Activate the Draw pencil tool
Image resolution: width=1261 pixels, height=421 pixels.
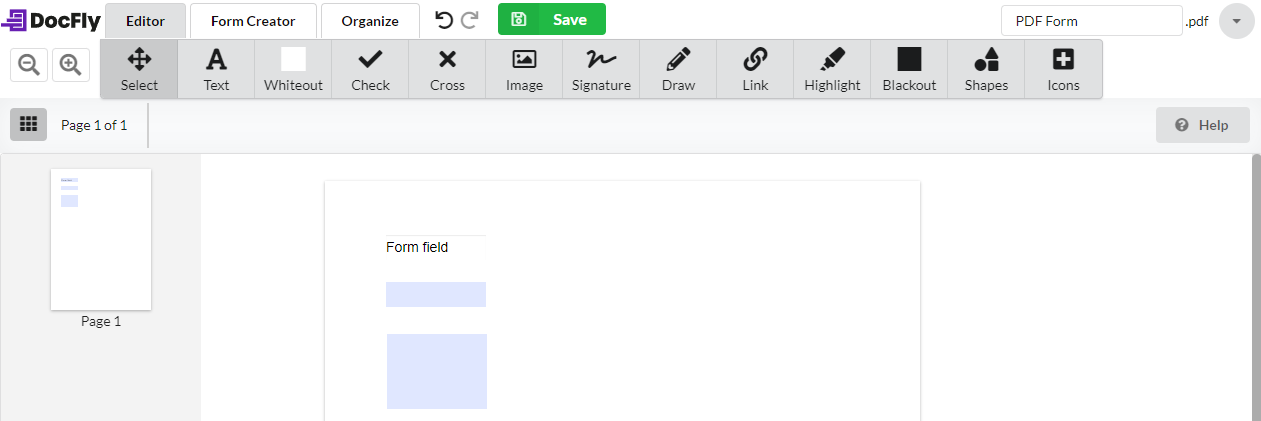(x=678, y=69)
